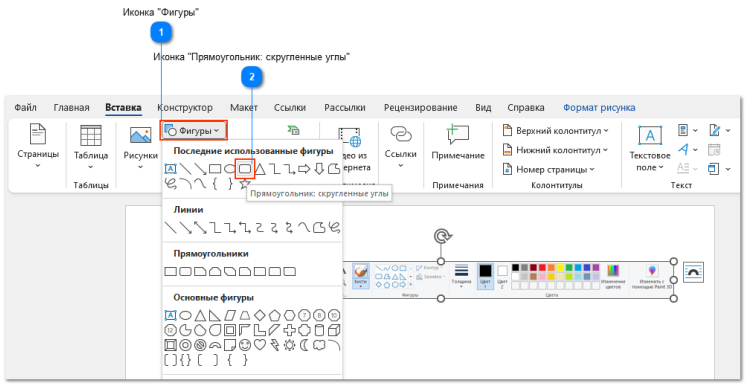Select the inserted Paint toolbar picture

coord(508,280)
